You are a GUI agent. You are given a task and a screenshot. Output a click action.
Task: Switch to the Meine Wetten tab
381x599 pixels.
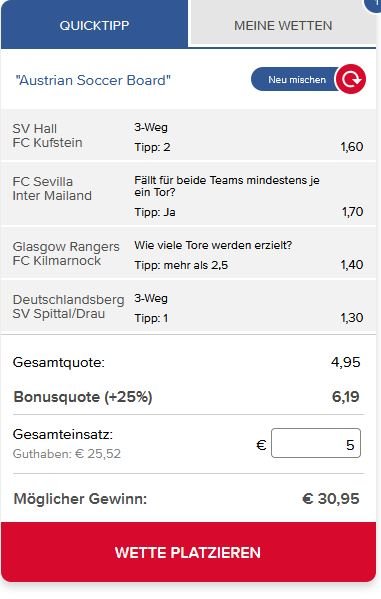(283, 25)
